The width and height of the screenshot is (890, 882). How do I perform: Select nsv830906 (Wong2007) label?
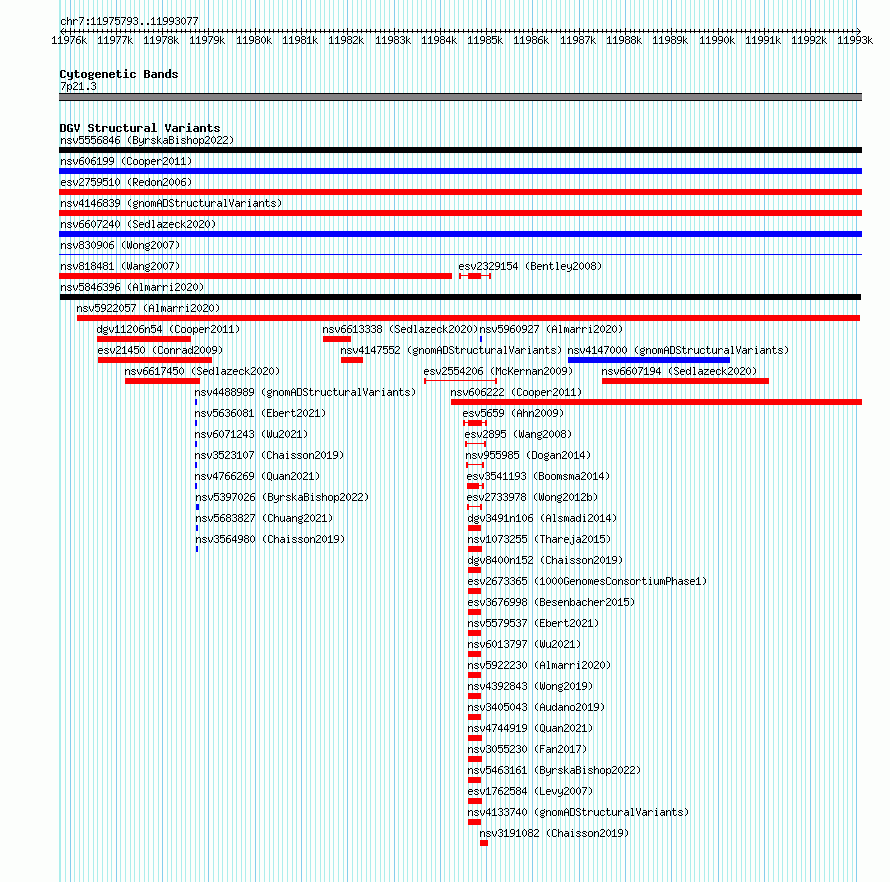point(120,245)
